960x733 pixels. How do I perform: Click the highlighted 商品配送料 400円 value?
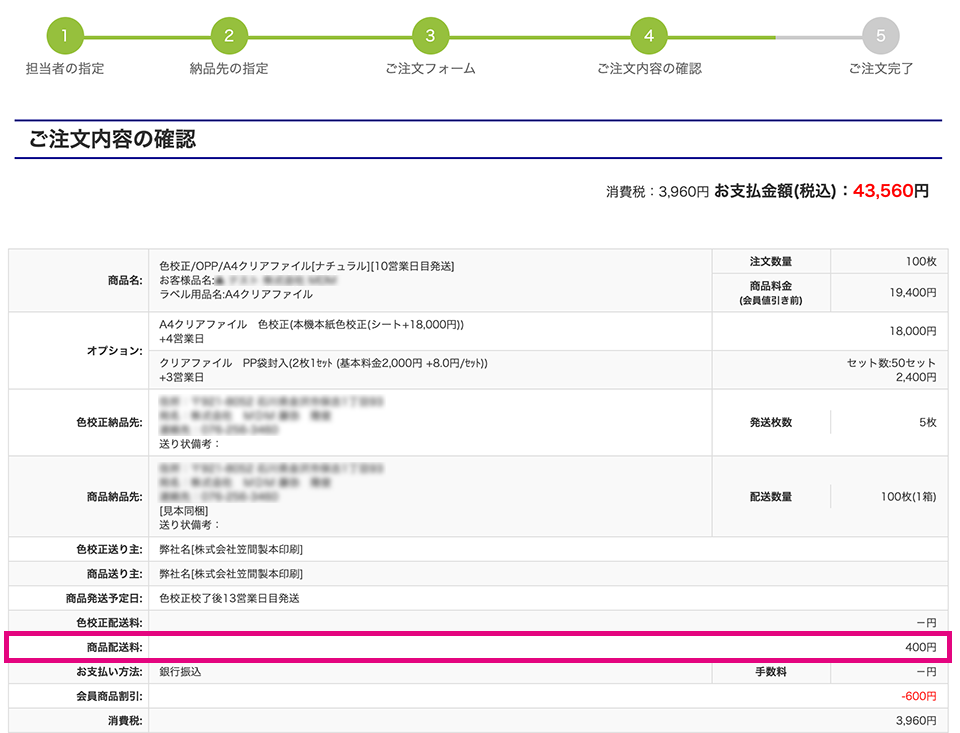[x=920, y=648]
